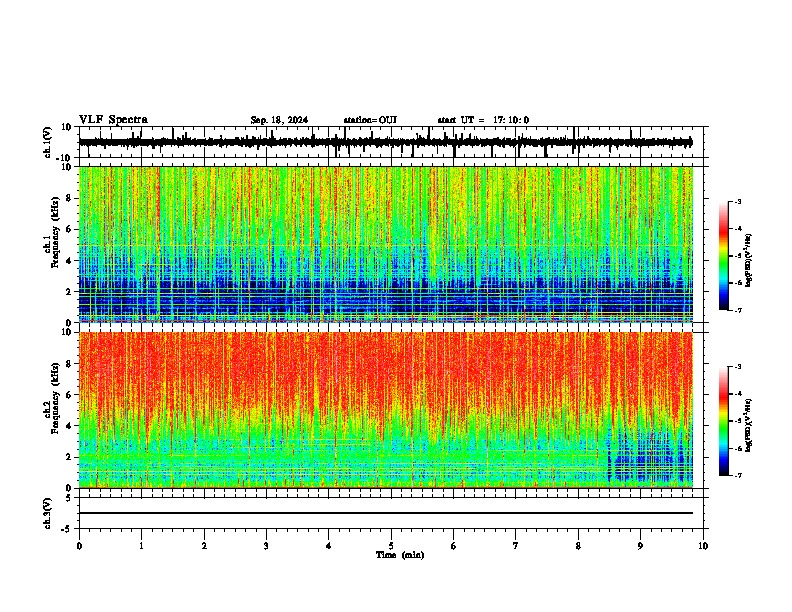
Task: Click the "-10" tick on ch.1(V) axis
Action: [x=64, y=158]
